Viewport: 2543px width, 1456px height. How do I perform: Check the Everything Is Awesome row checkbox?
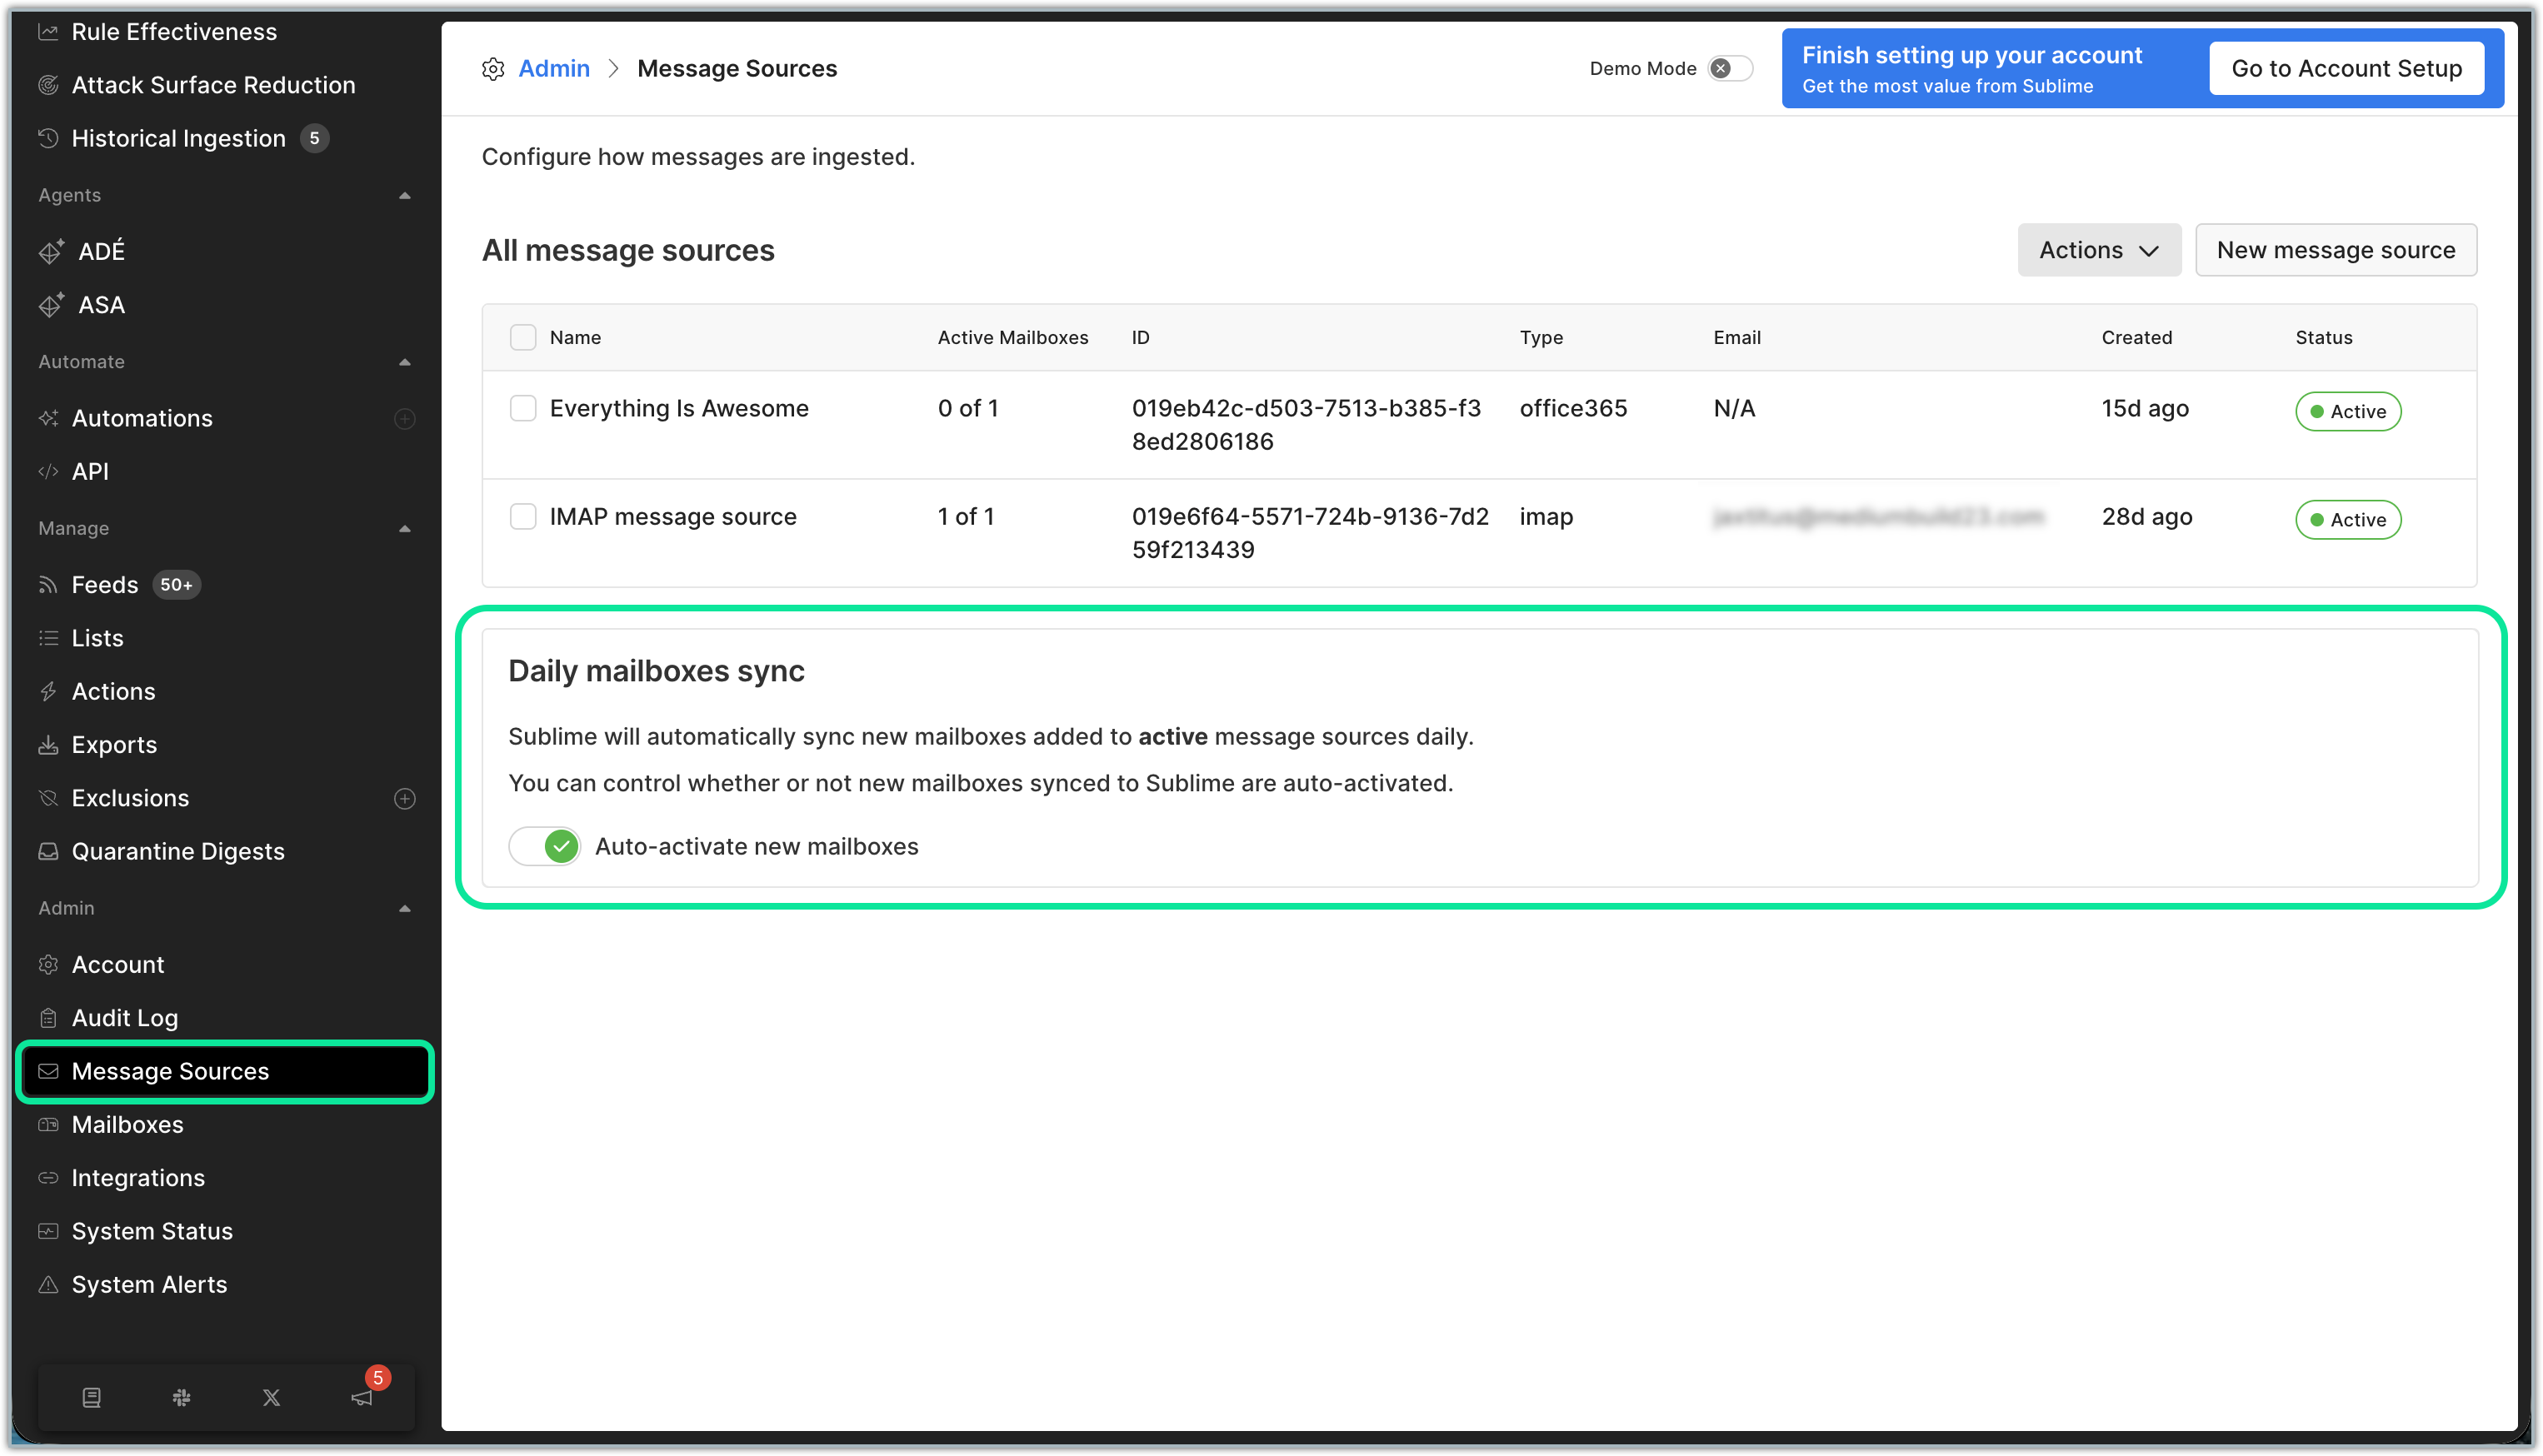(523, 408)
